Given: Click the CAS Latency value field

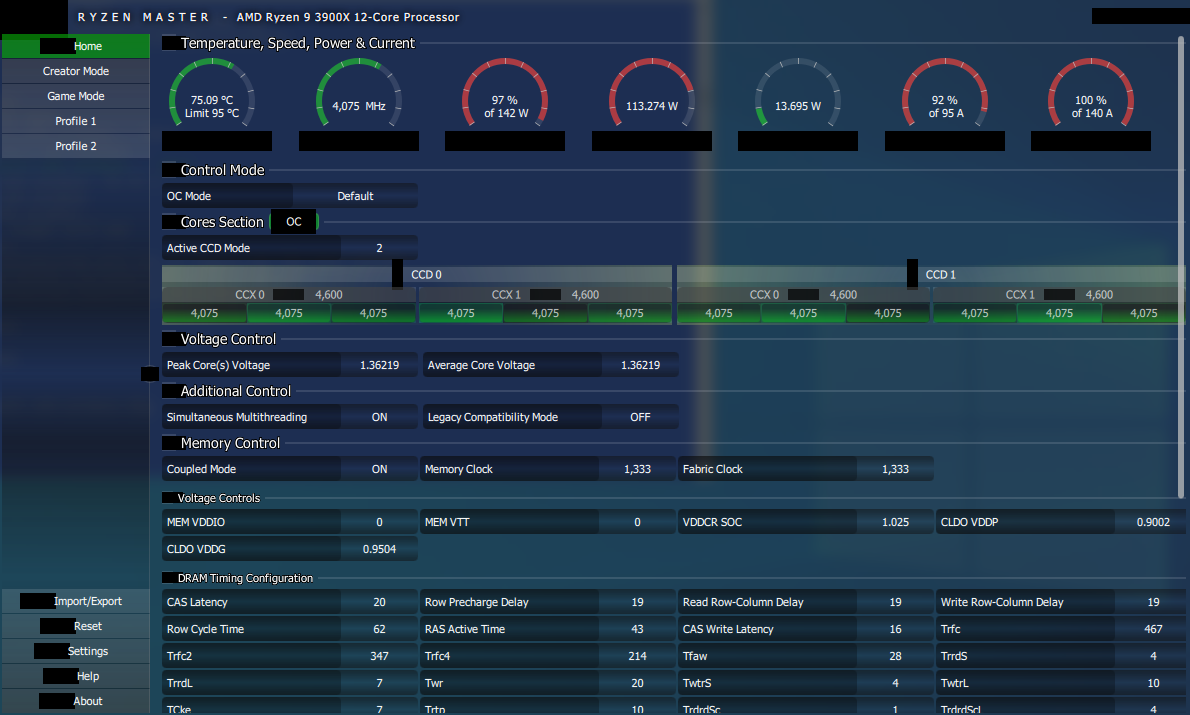Looking at the screenshot, I should pos(379,602).
